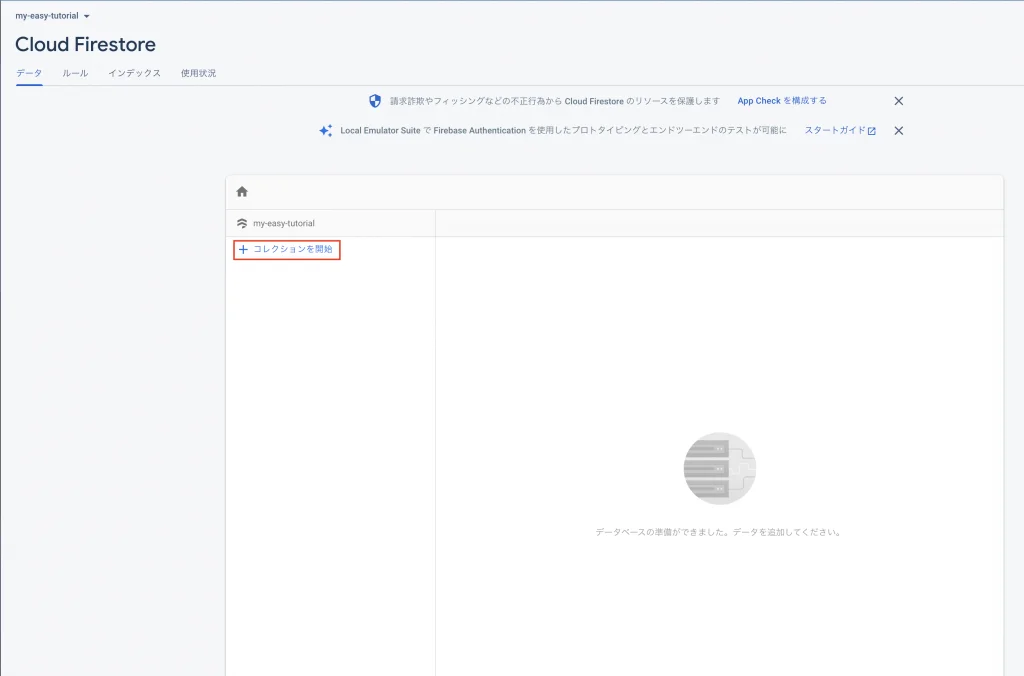Click the 請求詐欺やフィッシング banner message text
Screen dimensions: 1024x676
(554, 101)
